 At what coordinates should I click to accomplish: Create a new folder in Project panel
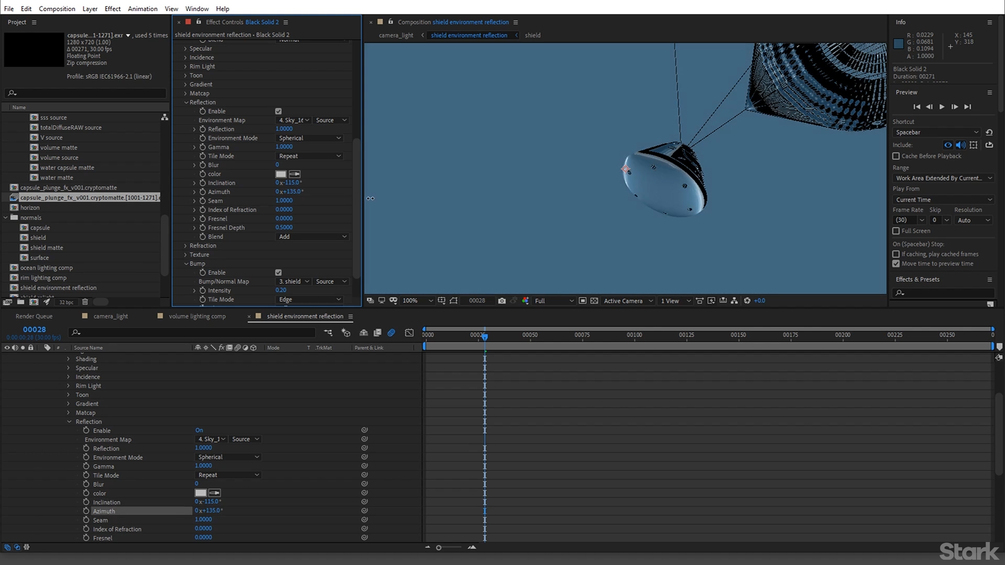(21, 302)
